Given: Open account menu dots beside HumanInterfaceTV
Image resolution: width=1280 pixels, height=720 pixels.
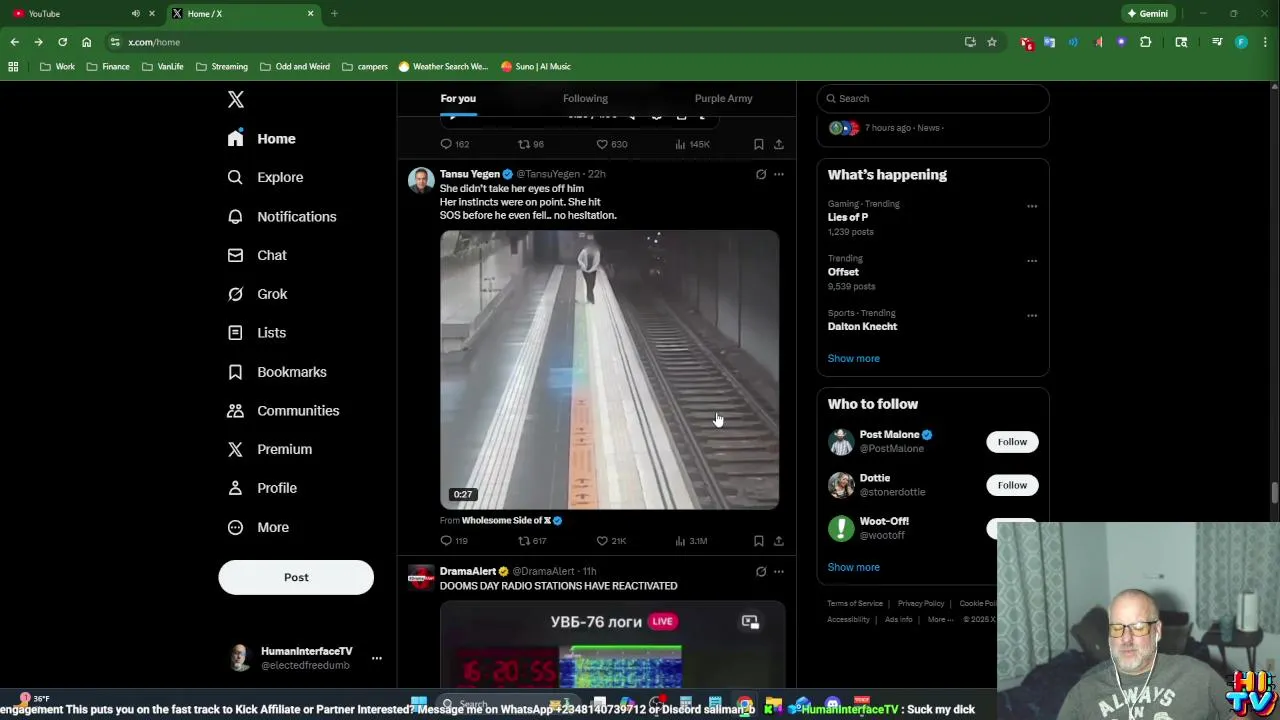Looking at the screenshot, I should 377,658.
